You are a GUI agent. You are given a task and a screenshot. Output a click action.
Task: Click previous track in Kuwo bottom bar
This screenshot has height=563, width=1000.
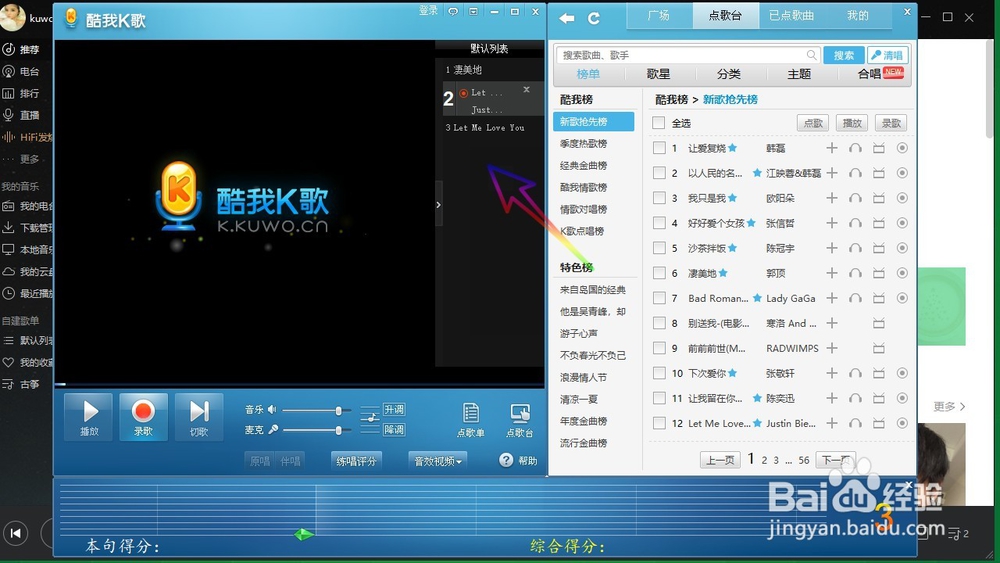pos(16,533)
